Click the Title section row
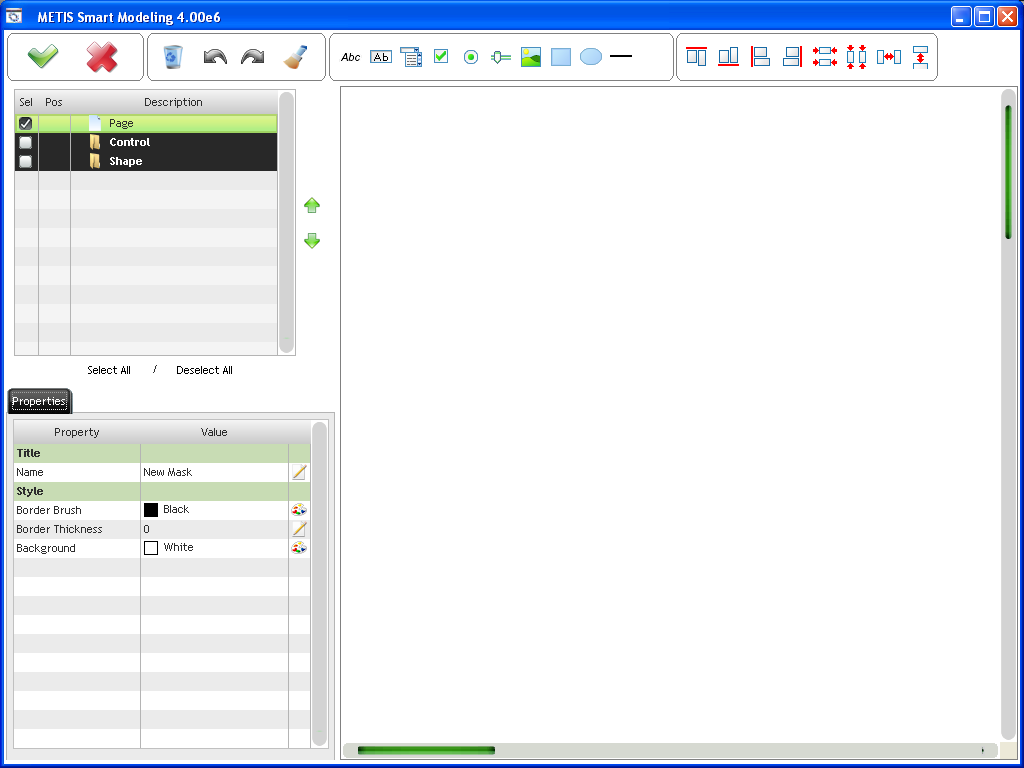The image size is (1024, 768). (x=162, y=453)
